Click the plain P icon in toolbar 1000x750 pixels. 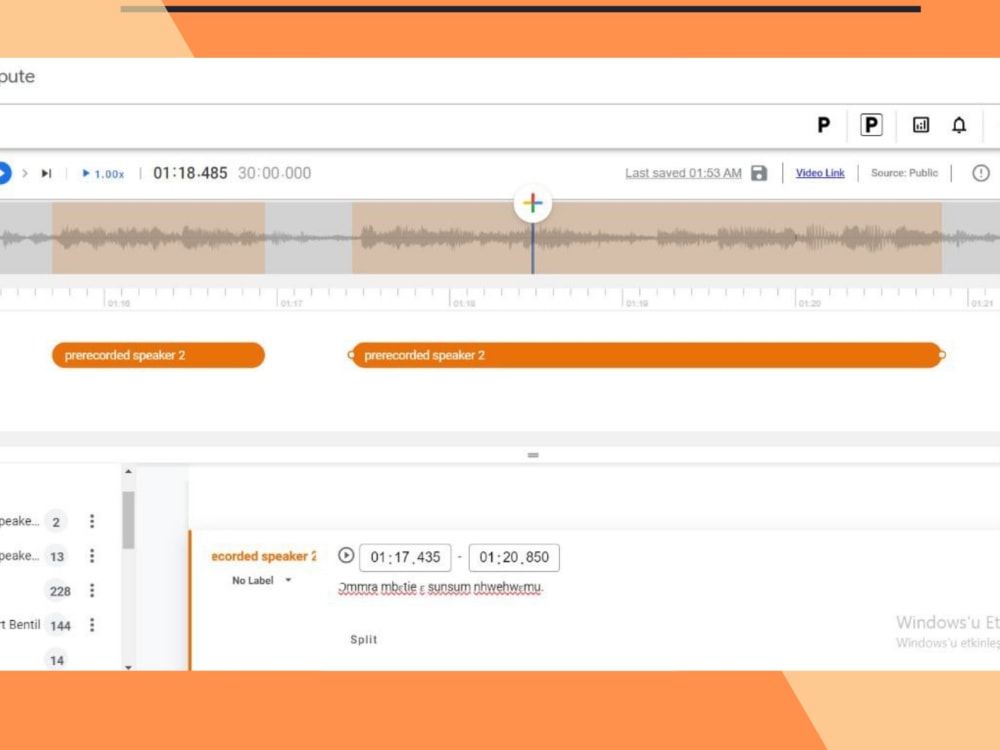click(823, 125)
